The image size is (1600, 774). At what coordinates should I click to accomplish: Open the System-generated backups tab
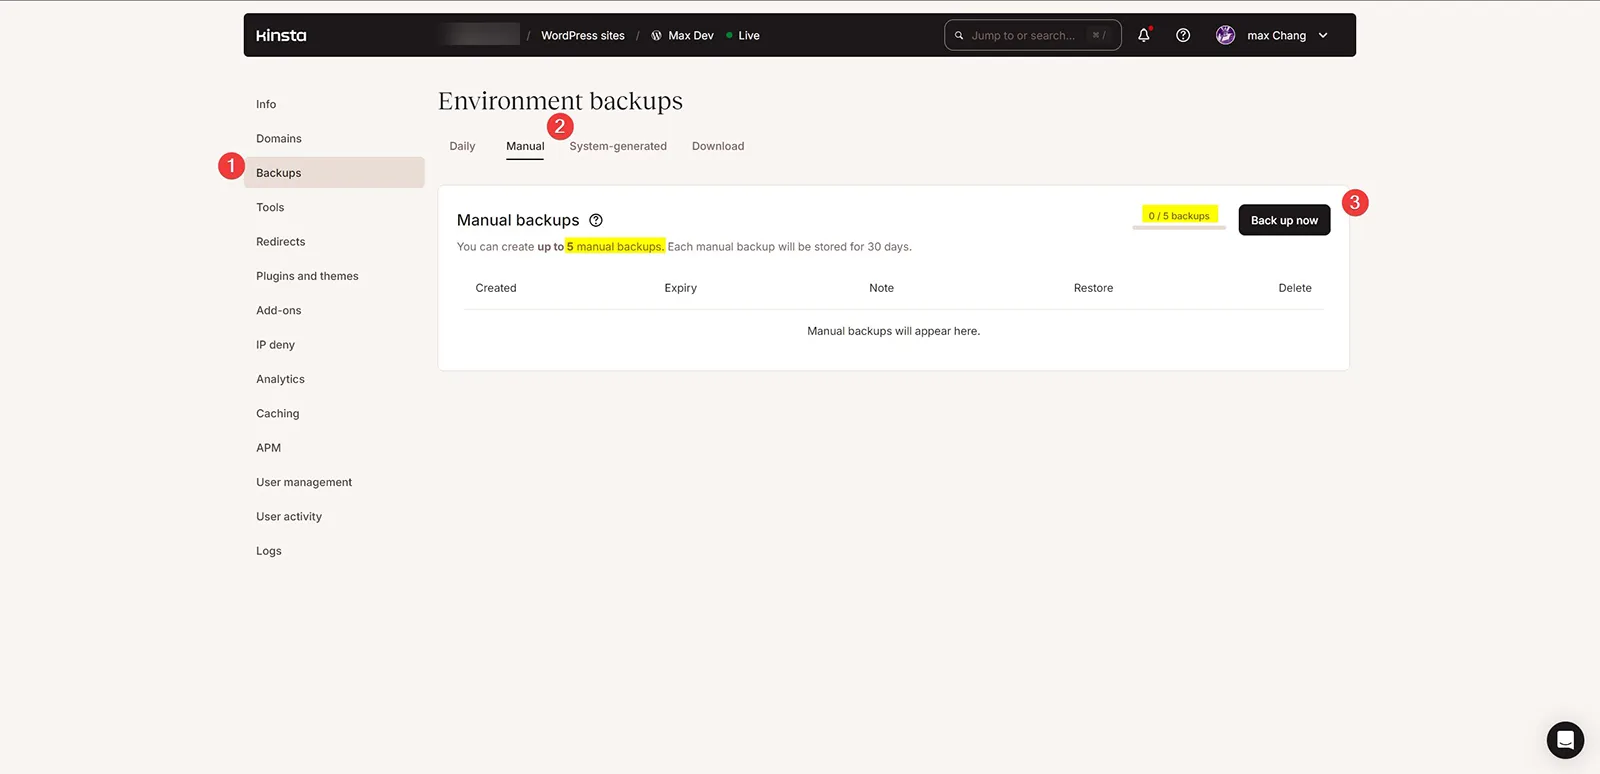click(618, 146)
